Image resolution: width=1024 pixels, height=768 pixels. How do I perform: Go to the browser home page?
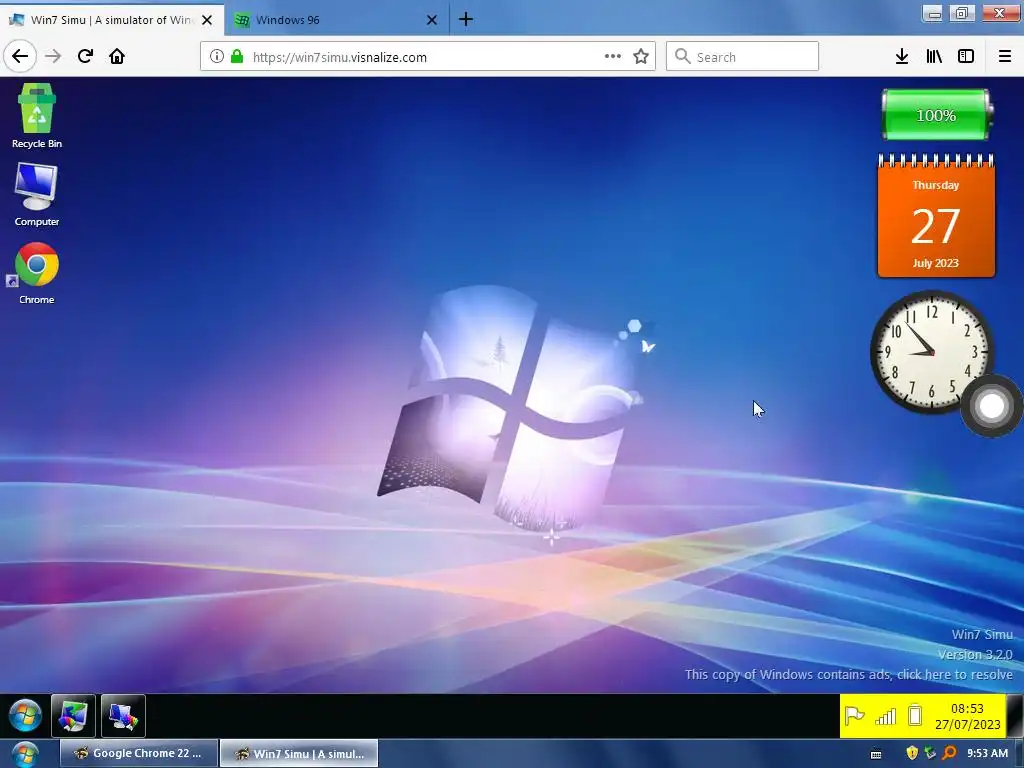tap(117, 56)
